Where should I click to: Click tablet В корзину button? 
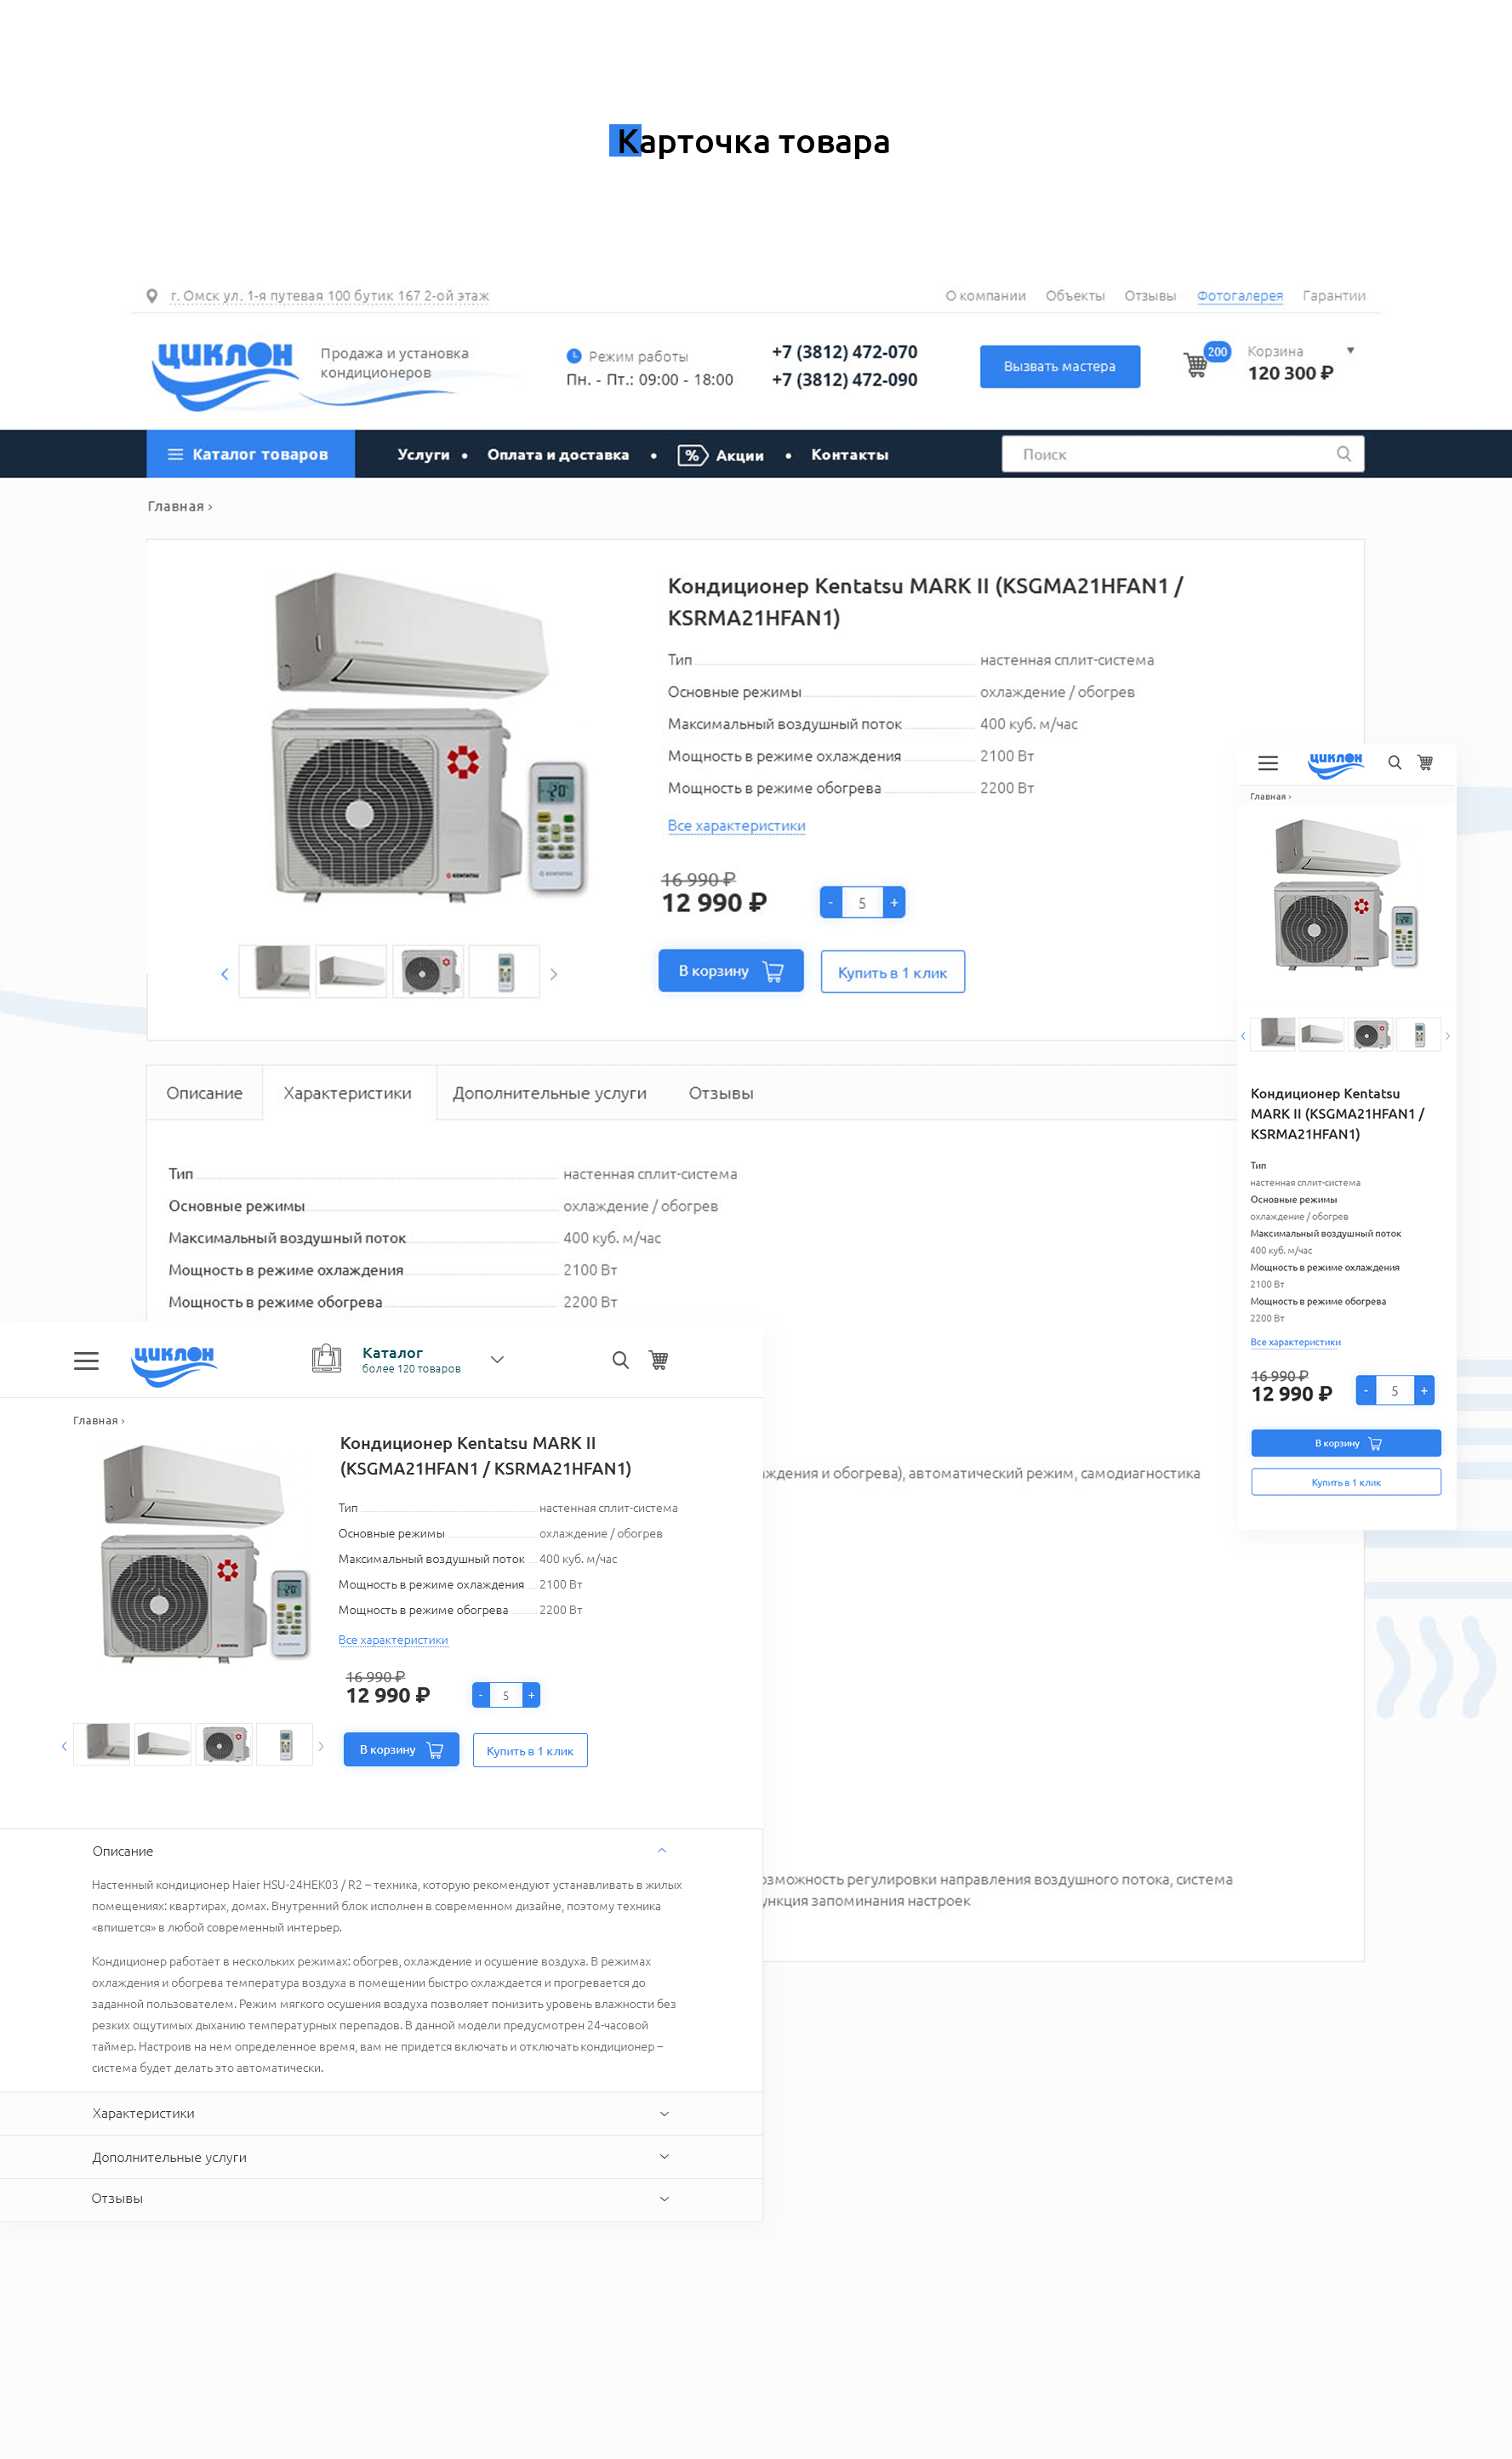(401, 1750)
